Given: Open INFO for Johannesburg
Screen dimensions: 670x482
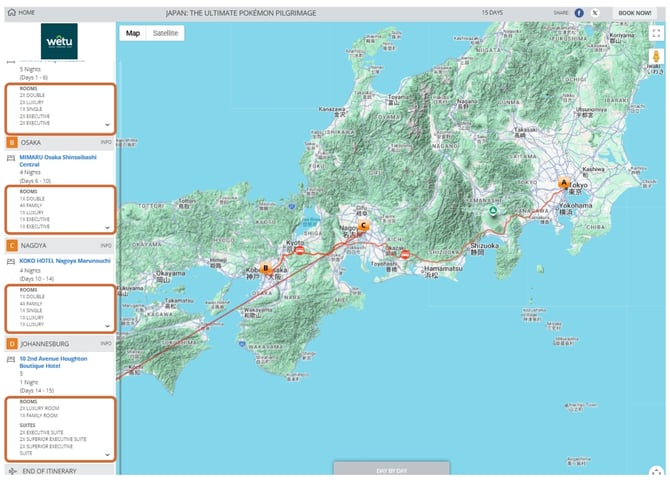Looking at the screenshot, I should click(106, 344).
